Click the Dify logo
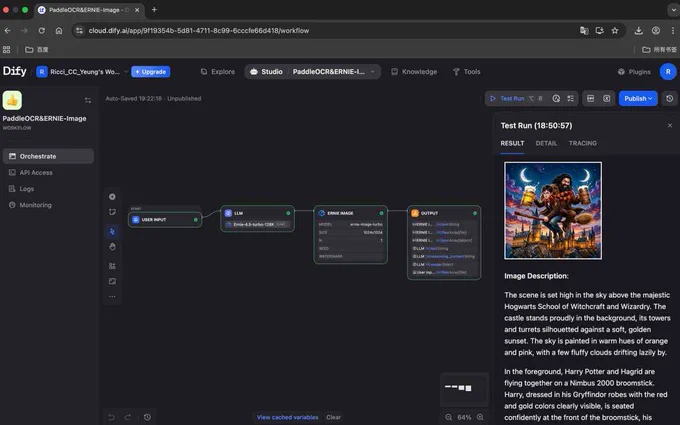The height and width of the screenshot is (425, 680). (x=14, y=71)
